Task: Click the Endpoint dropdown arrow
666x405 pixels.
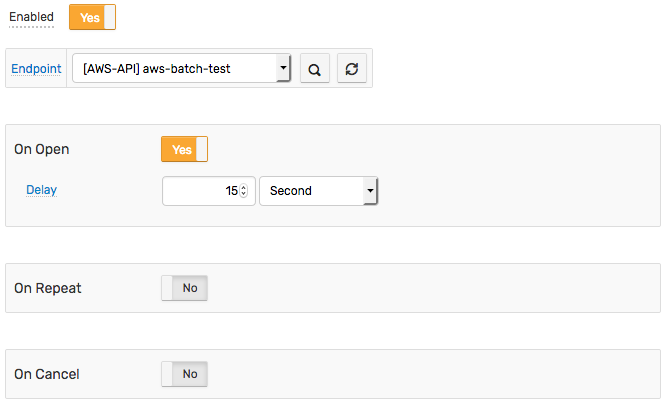Action: click(x=283, y=68)
